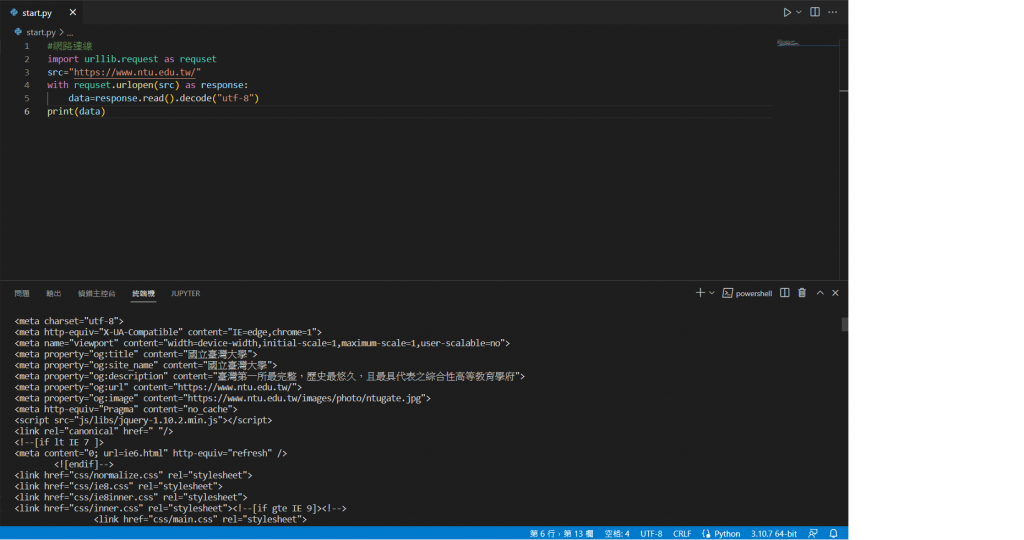This screenshot has height=540, width=1024.
Task: Change end of line sequence CRLF
Action: [x=682, y=533]
